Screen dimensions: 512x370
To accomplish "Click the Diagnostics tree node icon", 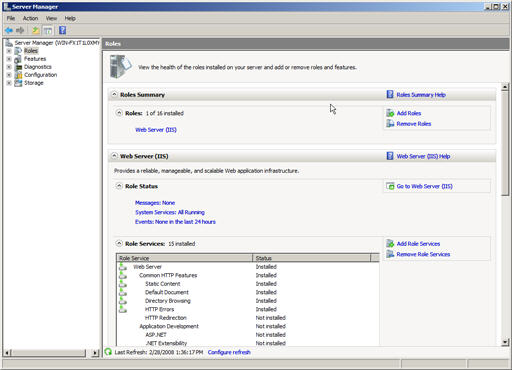I will 18,67.
